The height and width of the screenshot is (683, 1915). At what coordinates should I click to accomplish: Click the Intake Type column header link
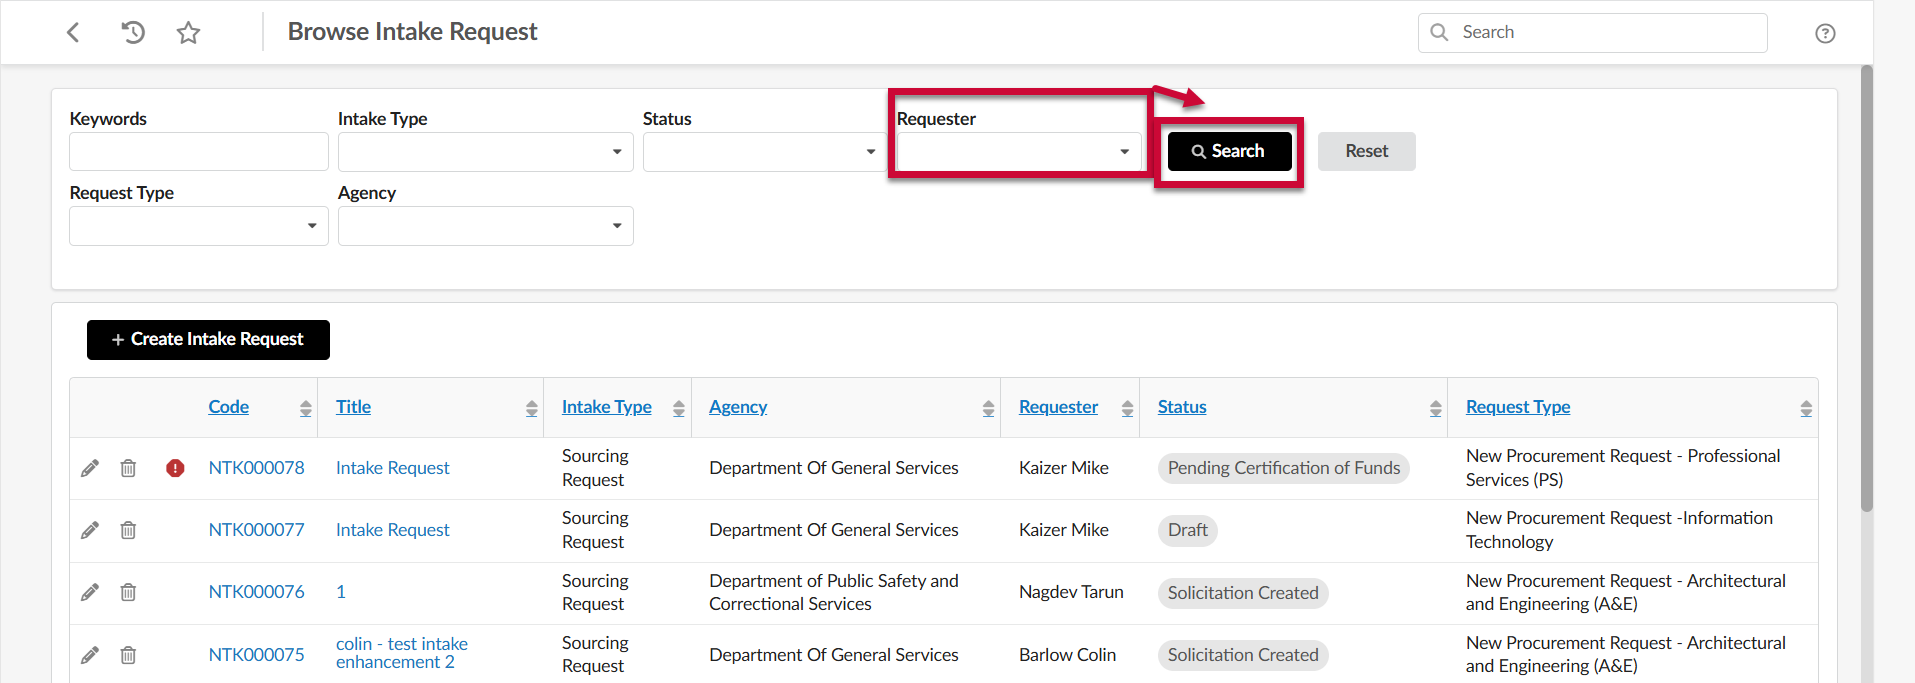(606, 407)
